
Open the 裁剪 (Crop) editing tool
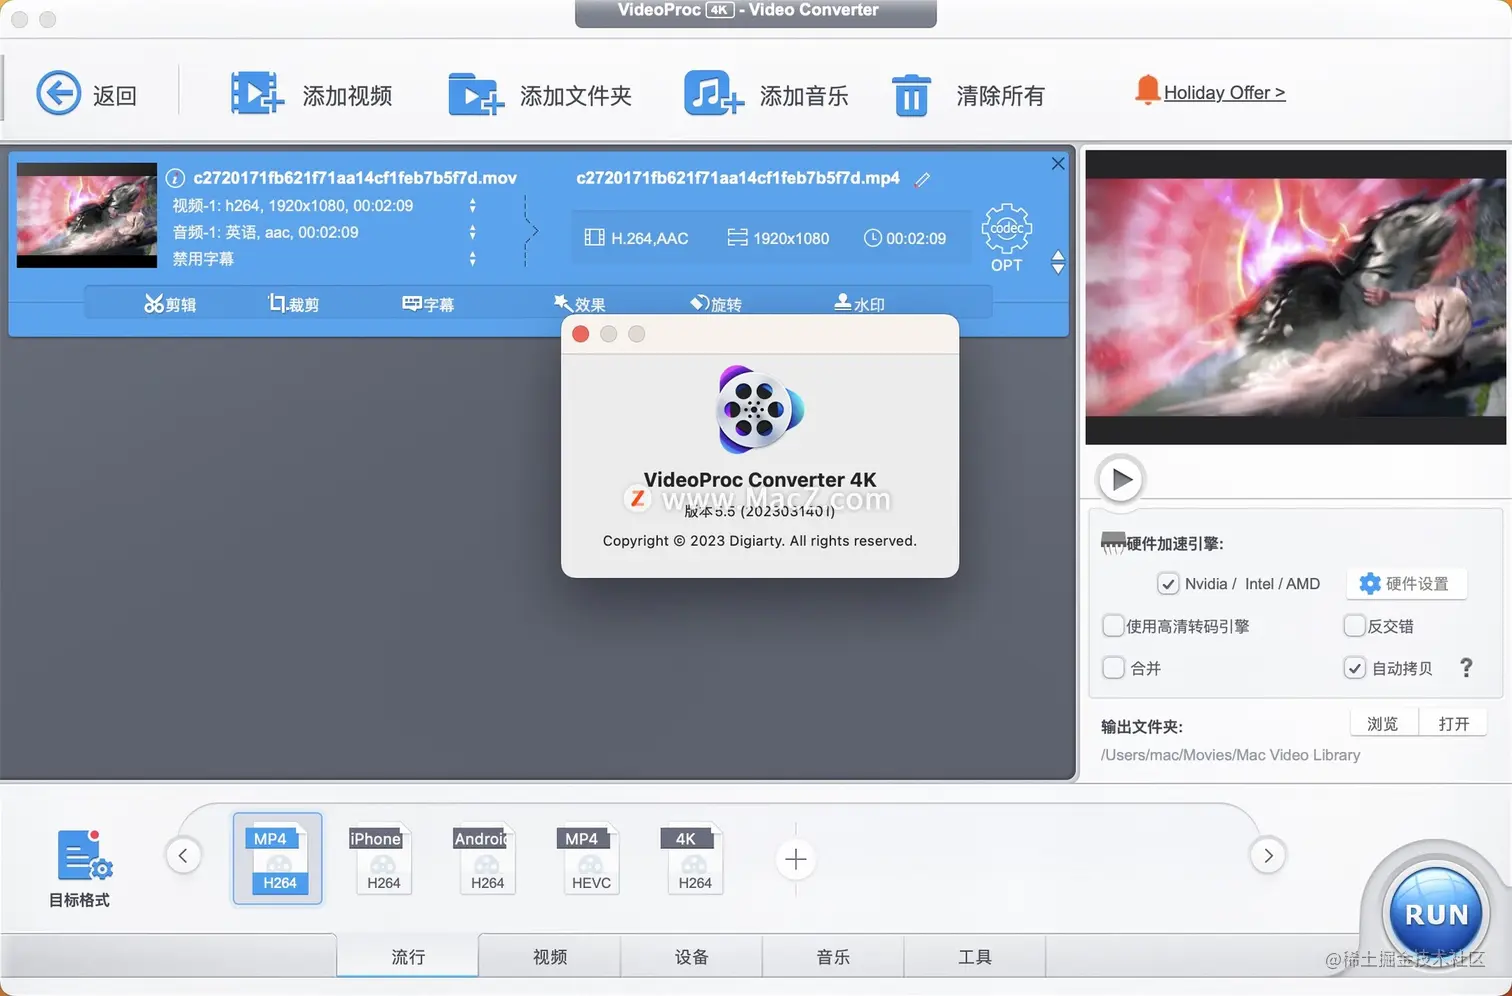click(x=292, y=303)
